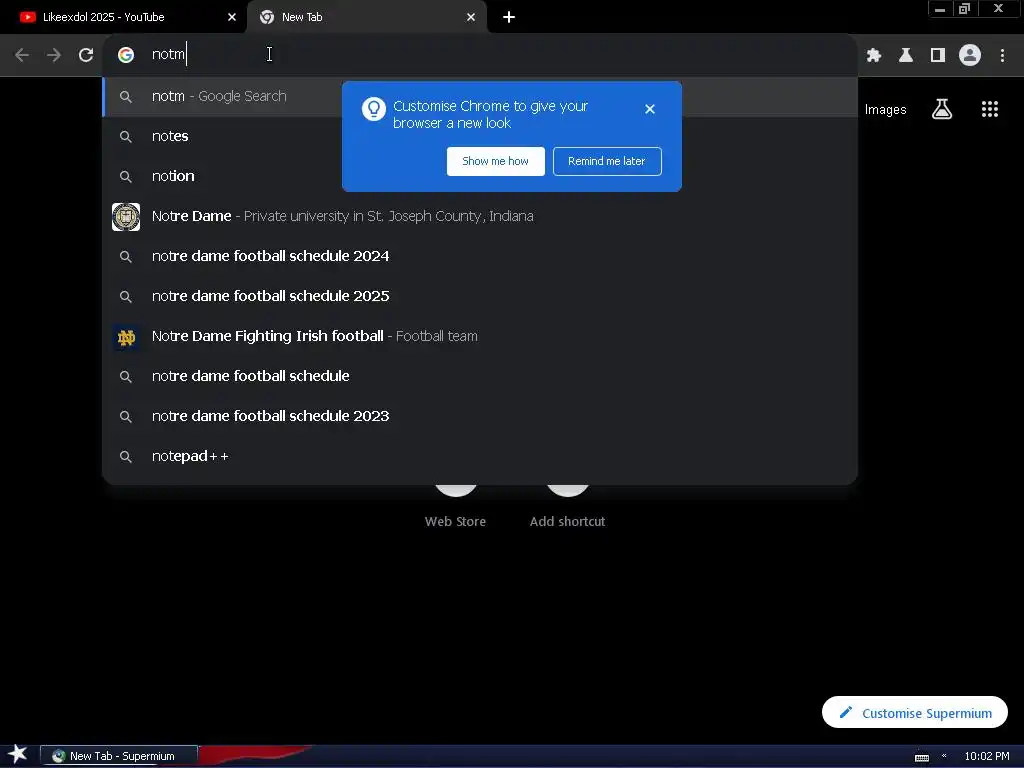This screenshot has height=768, width=1024.
Task: Choose the 'notepad++' suggestion
Action: coord(480,456)
